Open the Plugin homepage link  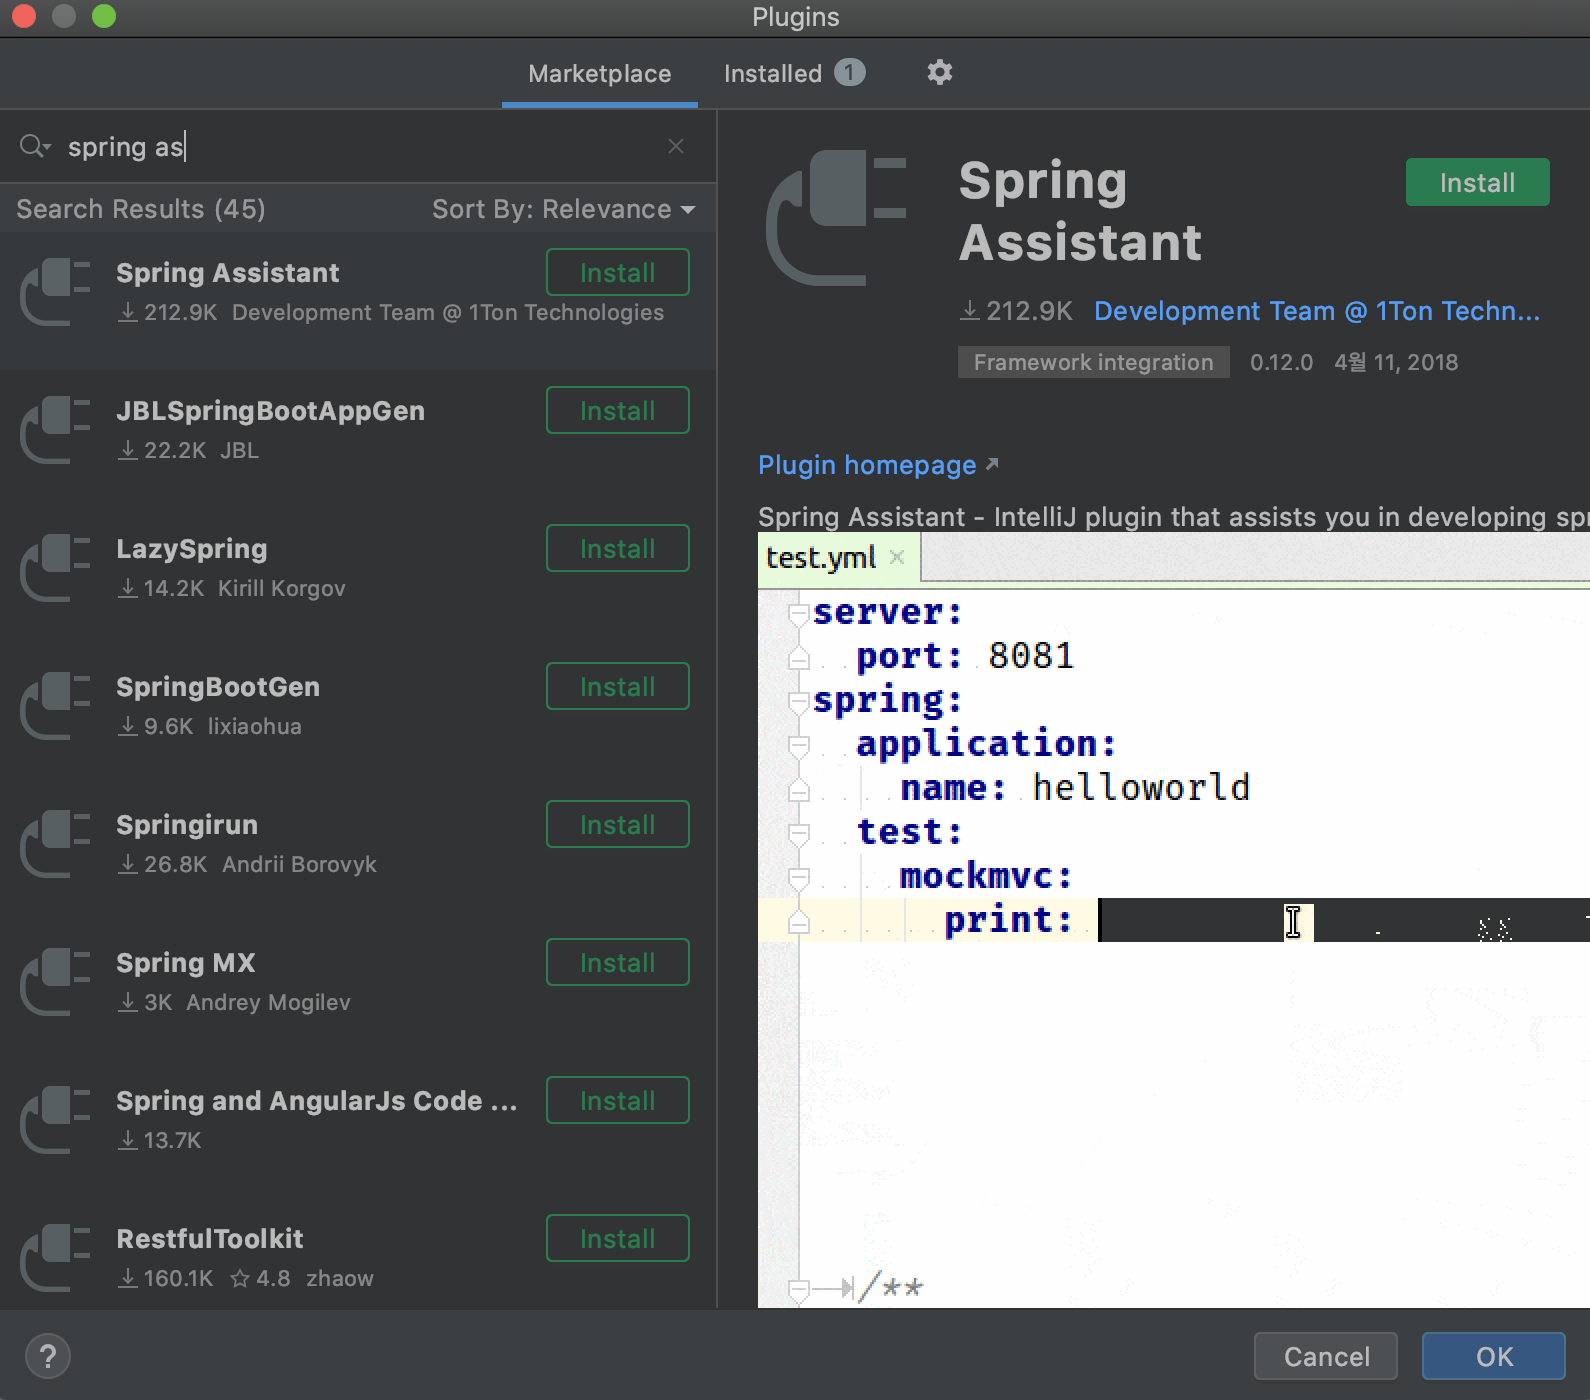click(867, 465)
